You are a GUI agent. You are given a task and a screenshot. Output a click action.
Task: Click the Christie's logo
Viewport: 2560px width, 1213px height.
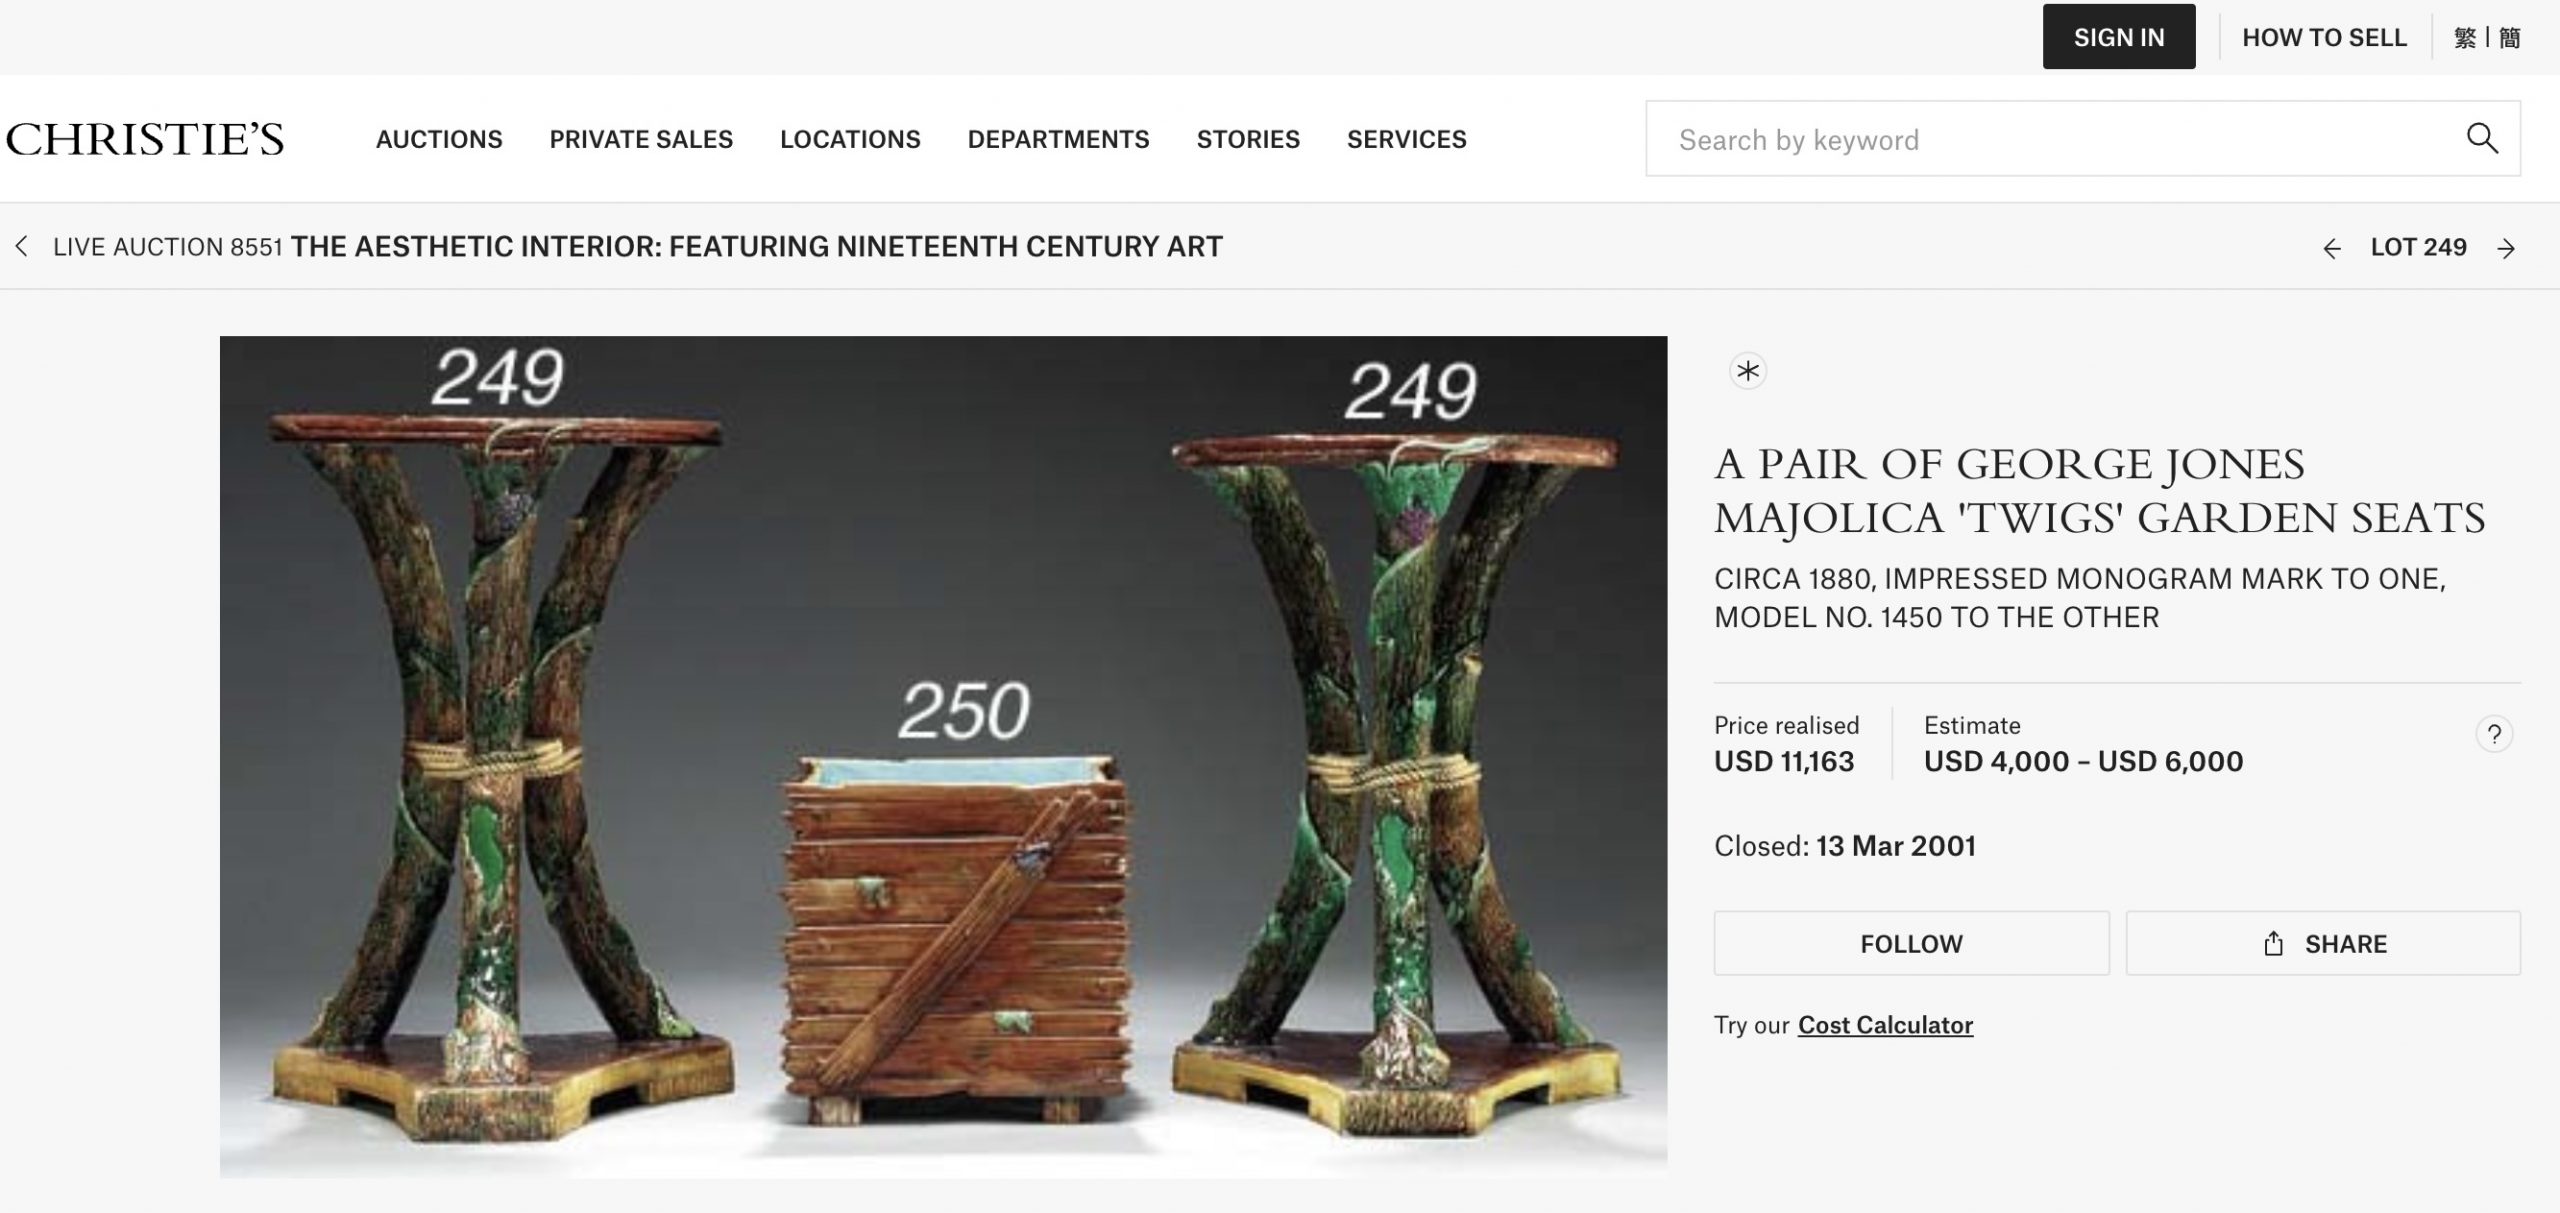pos(145,139)
